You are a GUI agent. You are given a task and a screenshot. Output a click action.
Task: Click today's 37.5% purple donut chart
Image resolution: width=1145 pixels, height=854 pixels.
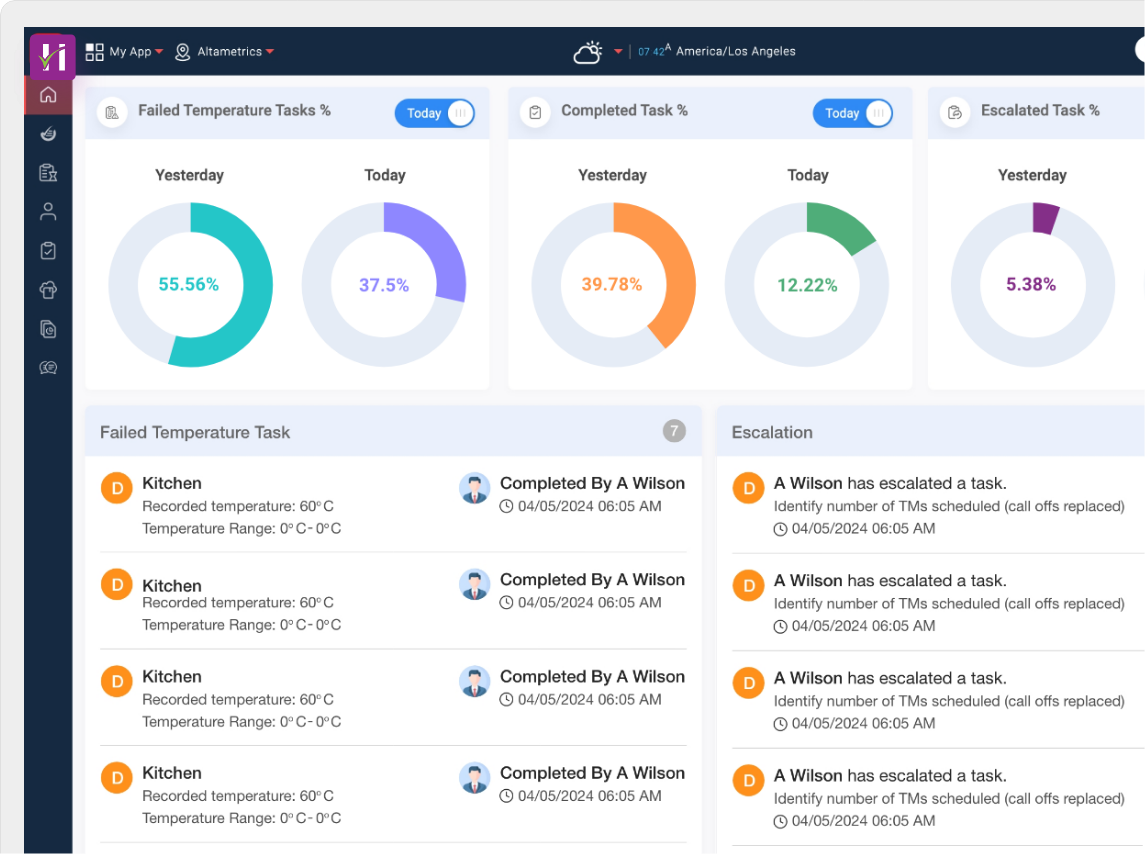(x=384, y=285)
